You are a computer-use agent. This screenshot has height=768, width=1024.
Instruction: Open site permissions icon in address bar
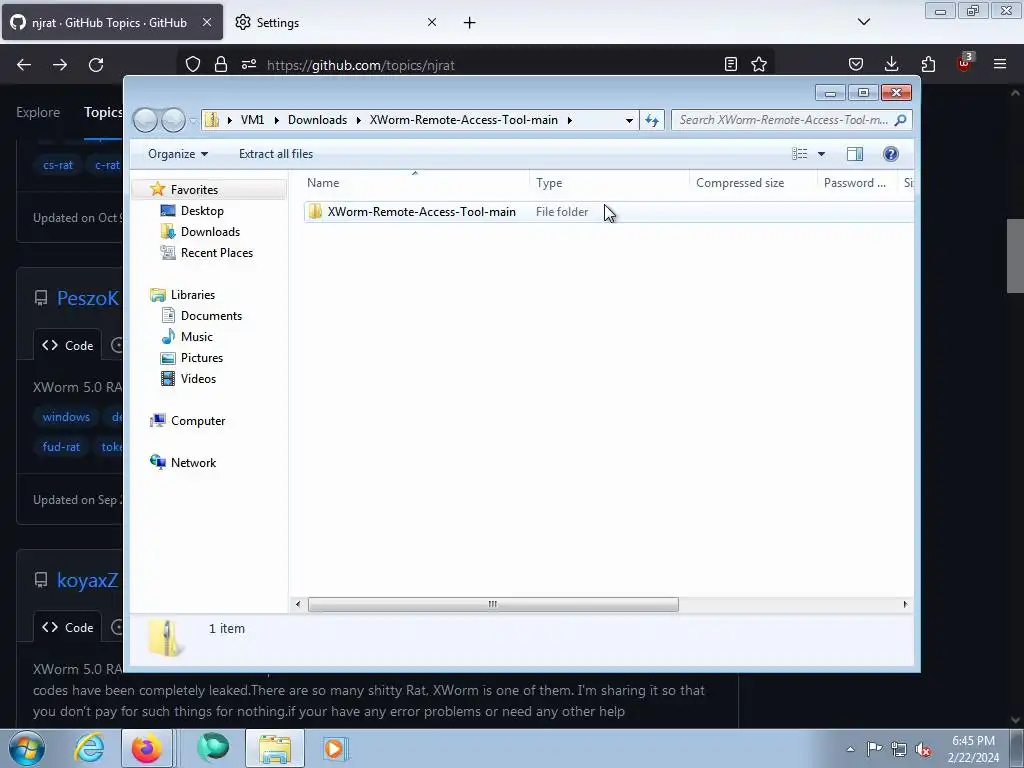249,65
